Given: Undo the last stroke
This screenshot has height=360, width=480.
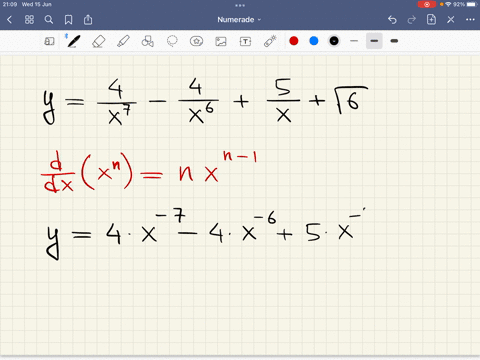Looking at the screenshot, I should tap(392, 20).
